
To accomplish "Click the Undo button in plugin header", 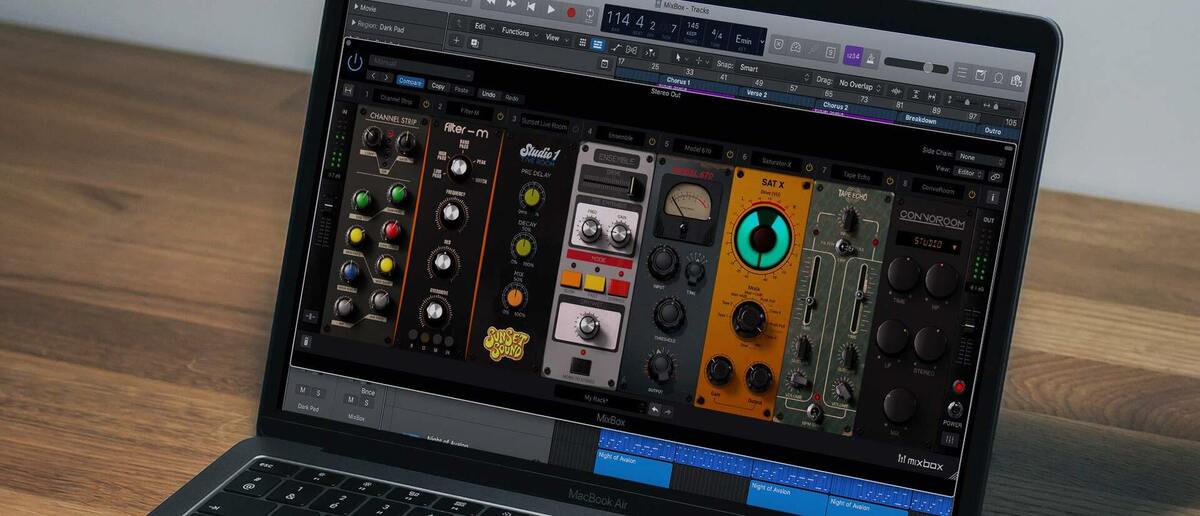I will point(487,93).
